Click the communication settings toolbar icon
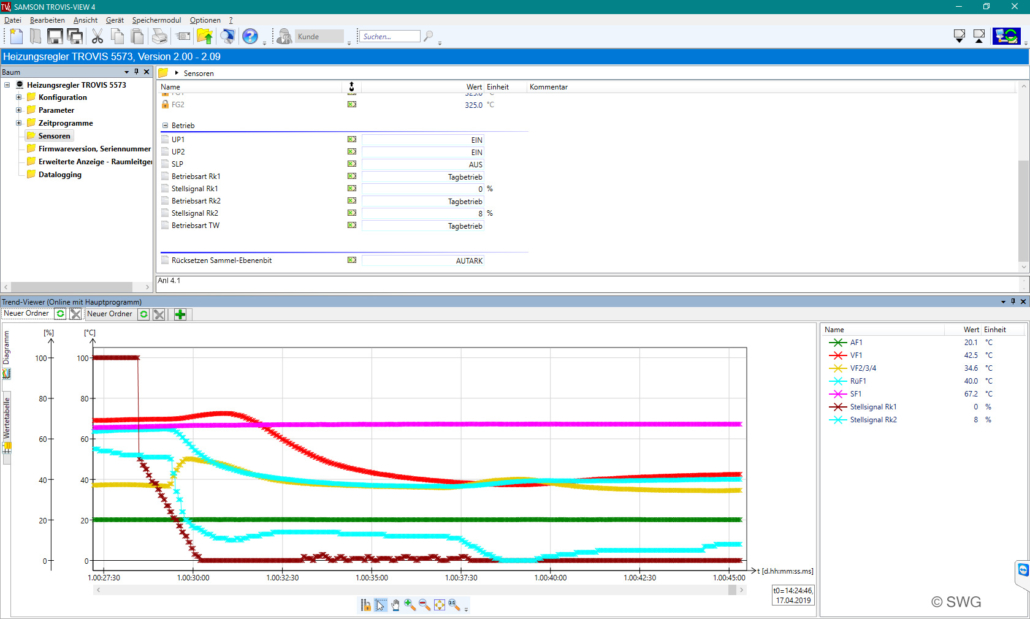1030x619 pixels. coord(227,36)
